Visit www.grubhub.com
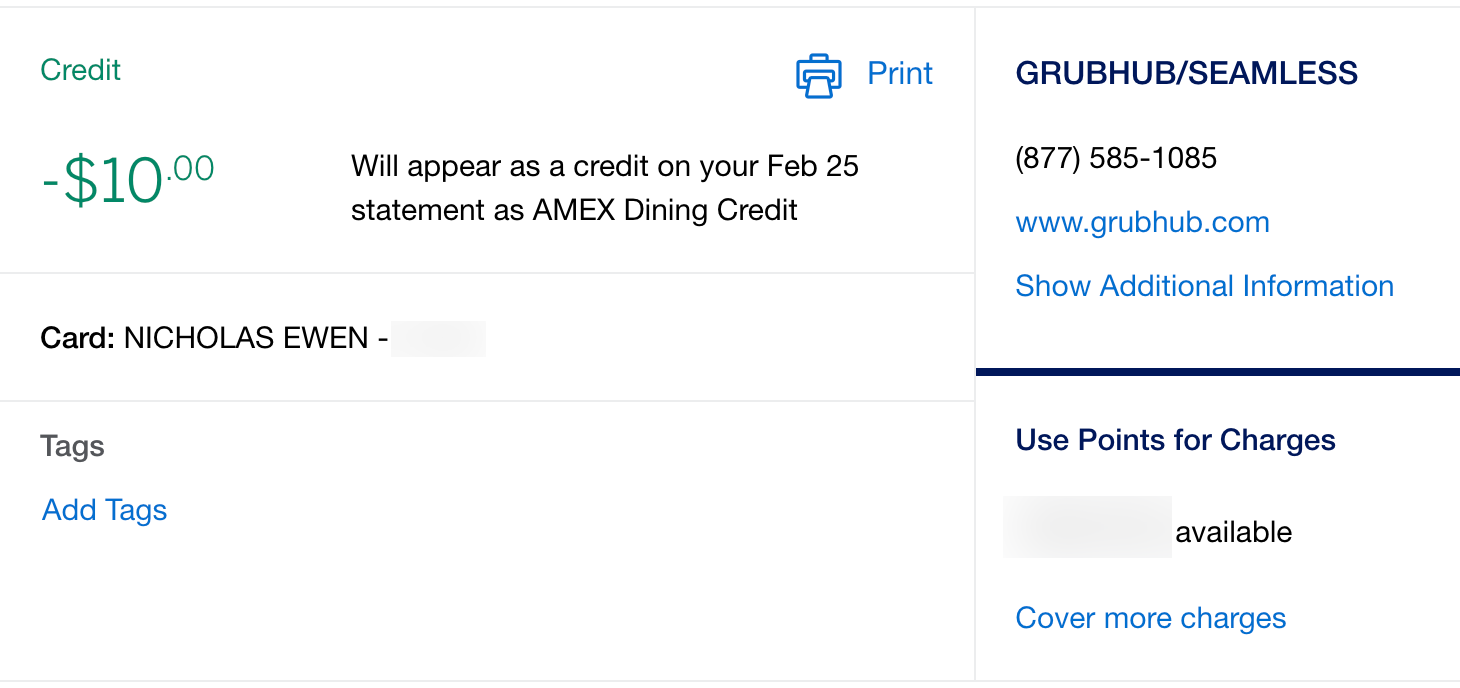1460x688 pixels. click(1142, 221)
